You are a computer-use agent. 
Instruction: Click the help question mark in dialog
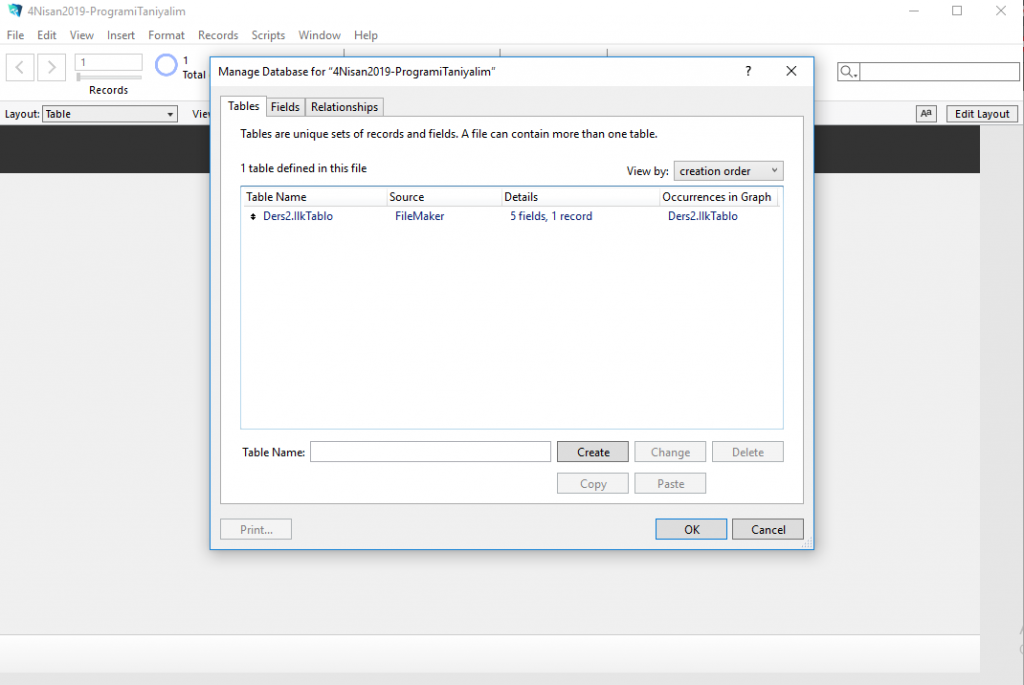(748, 71)
